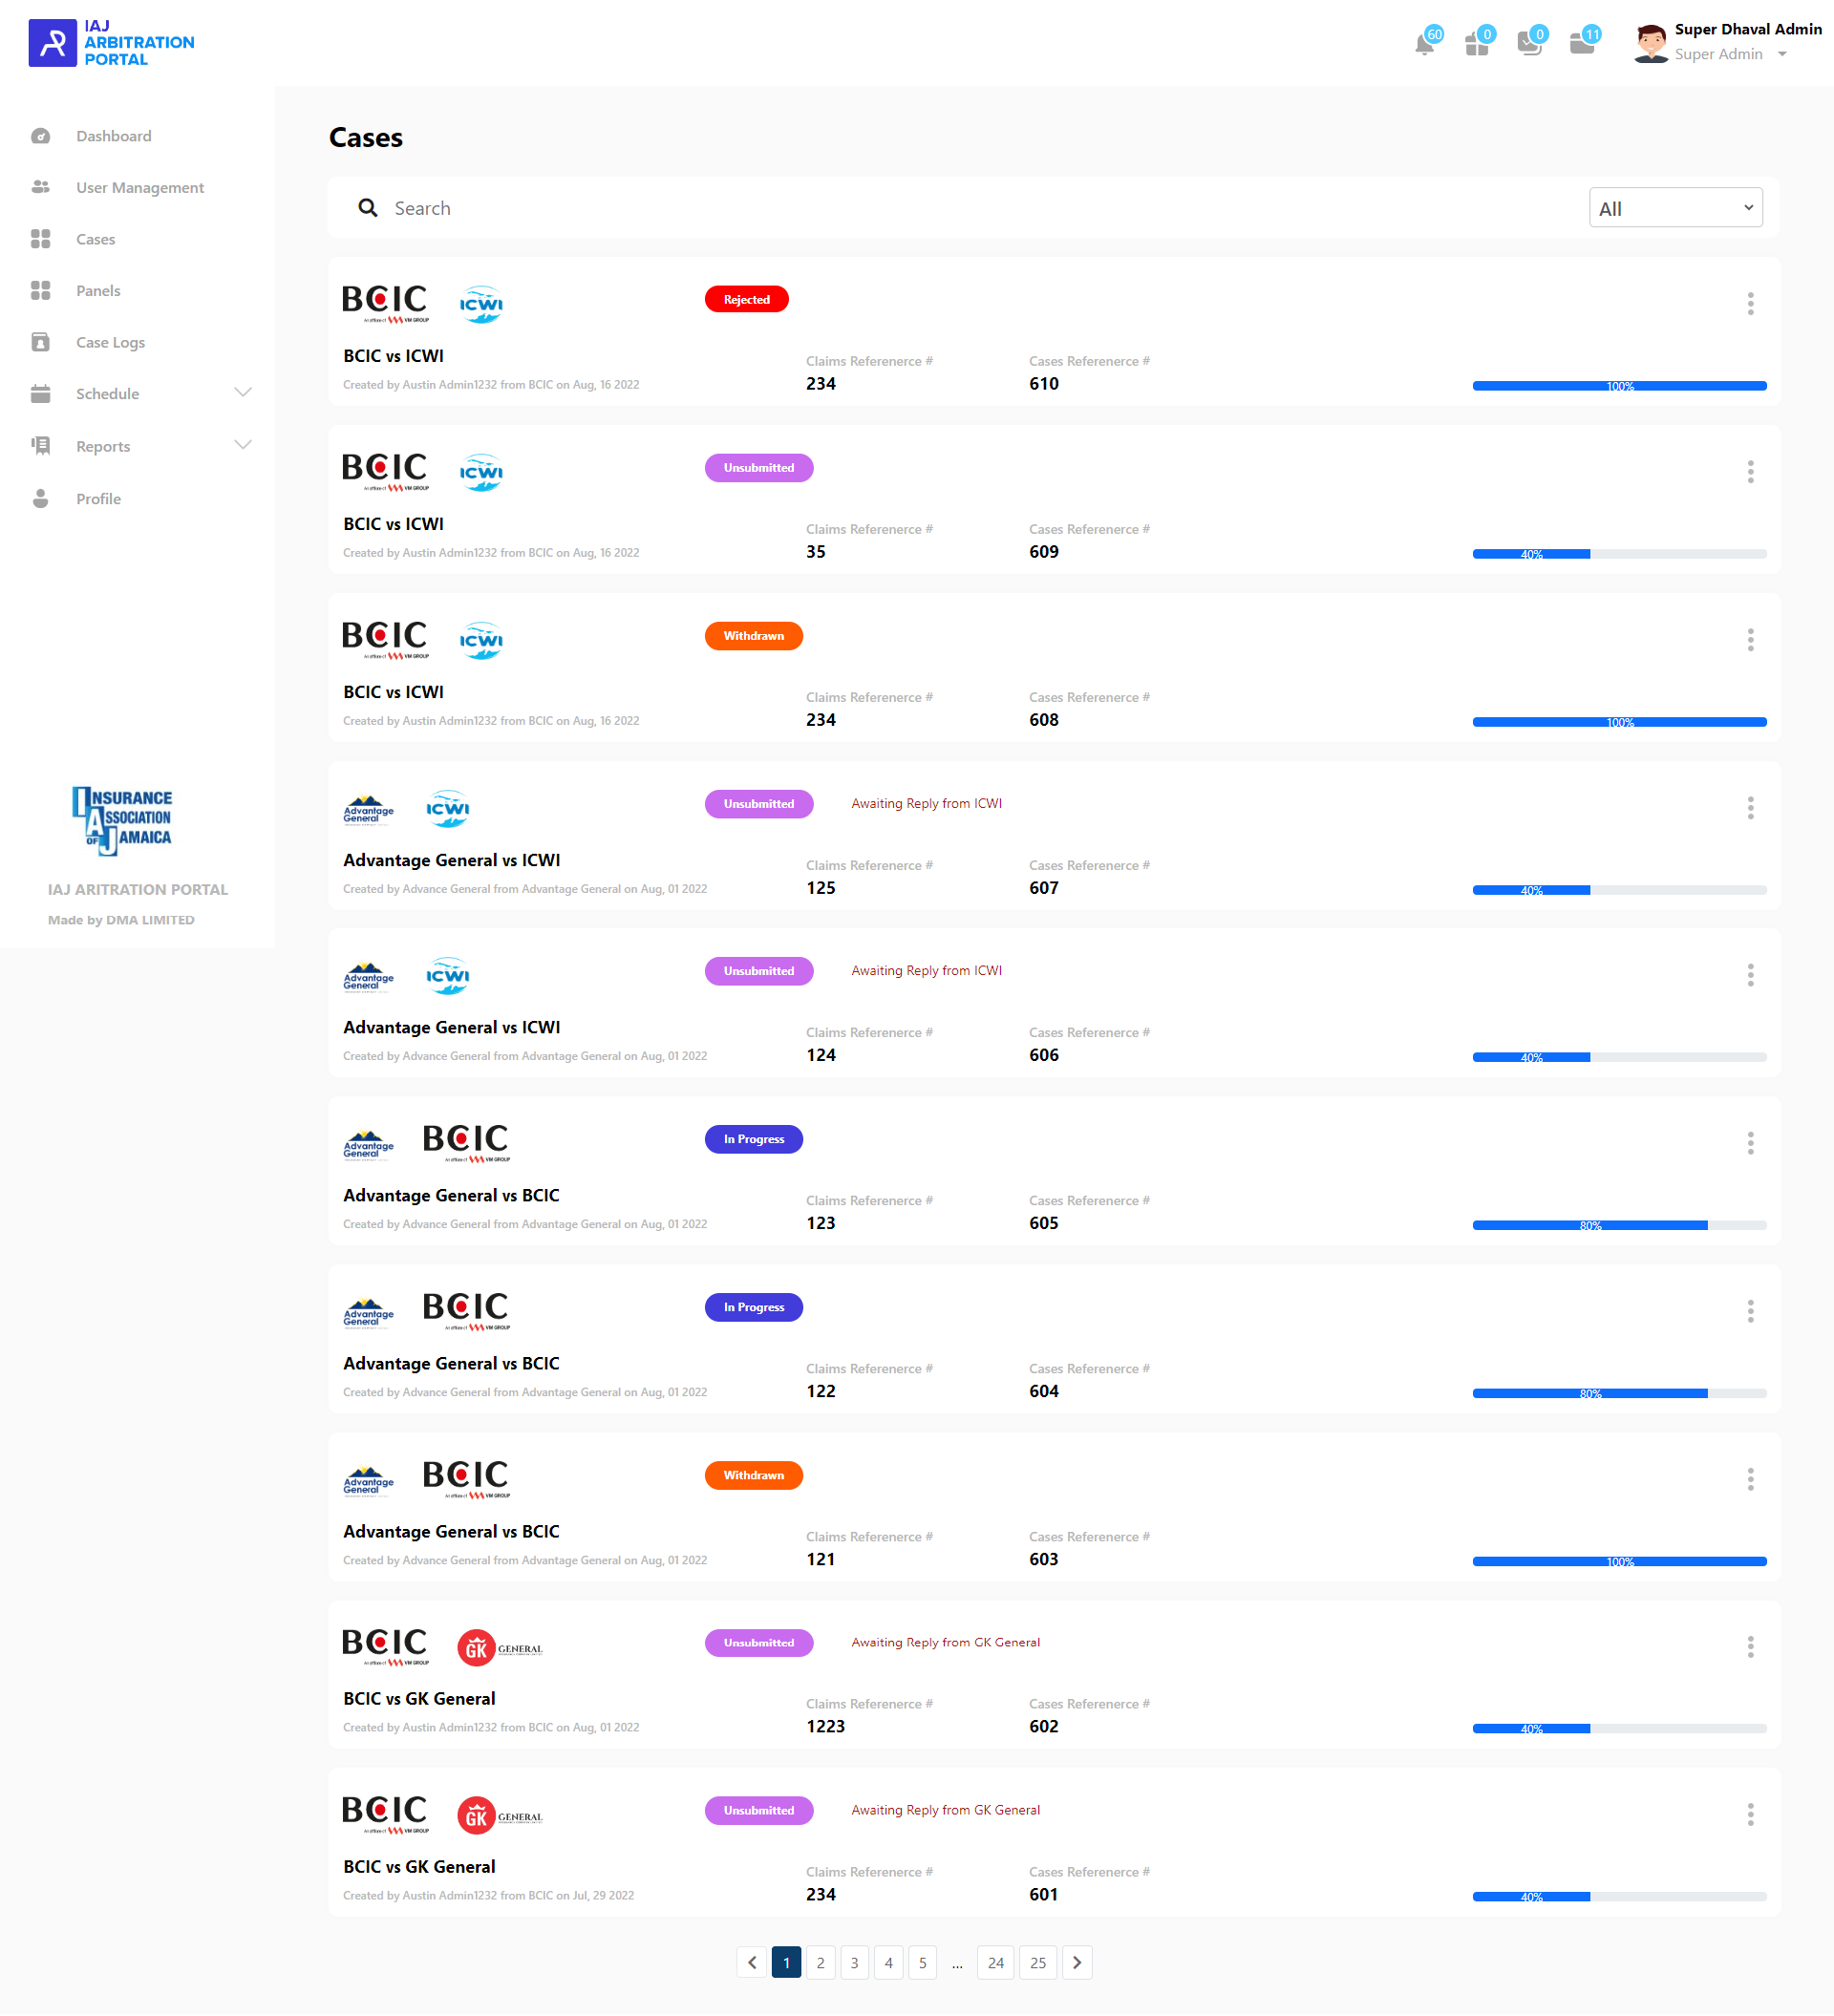Click the header folder icon with badge 11

click(1581, 44)
